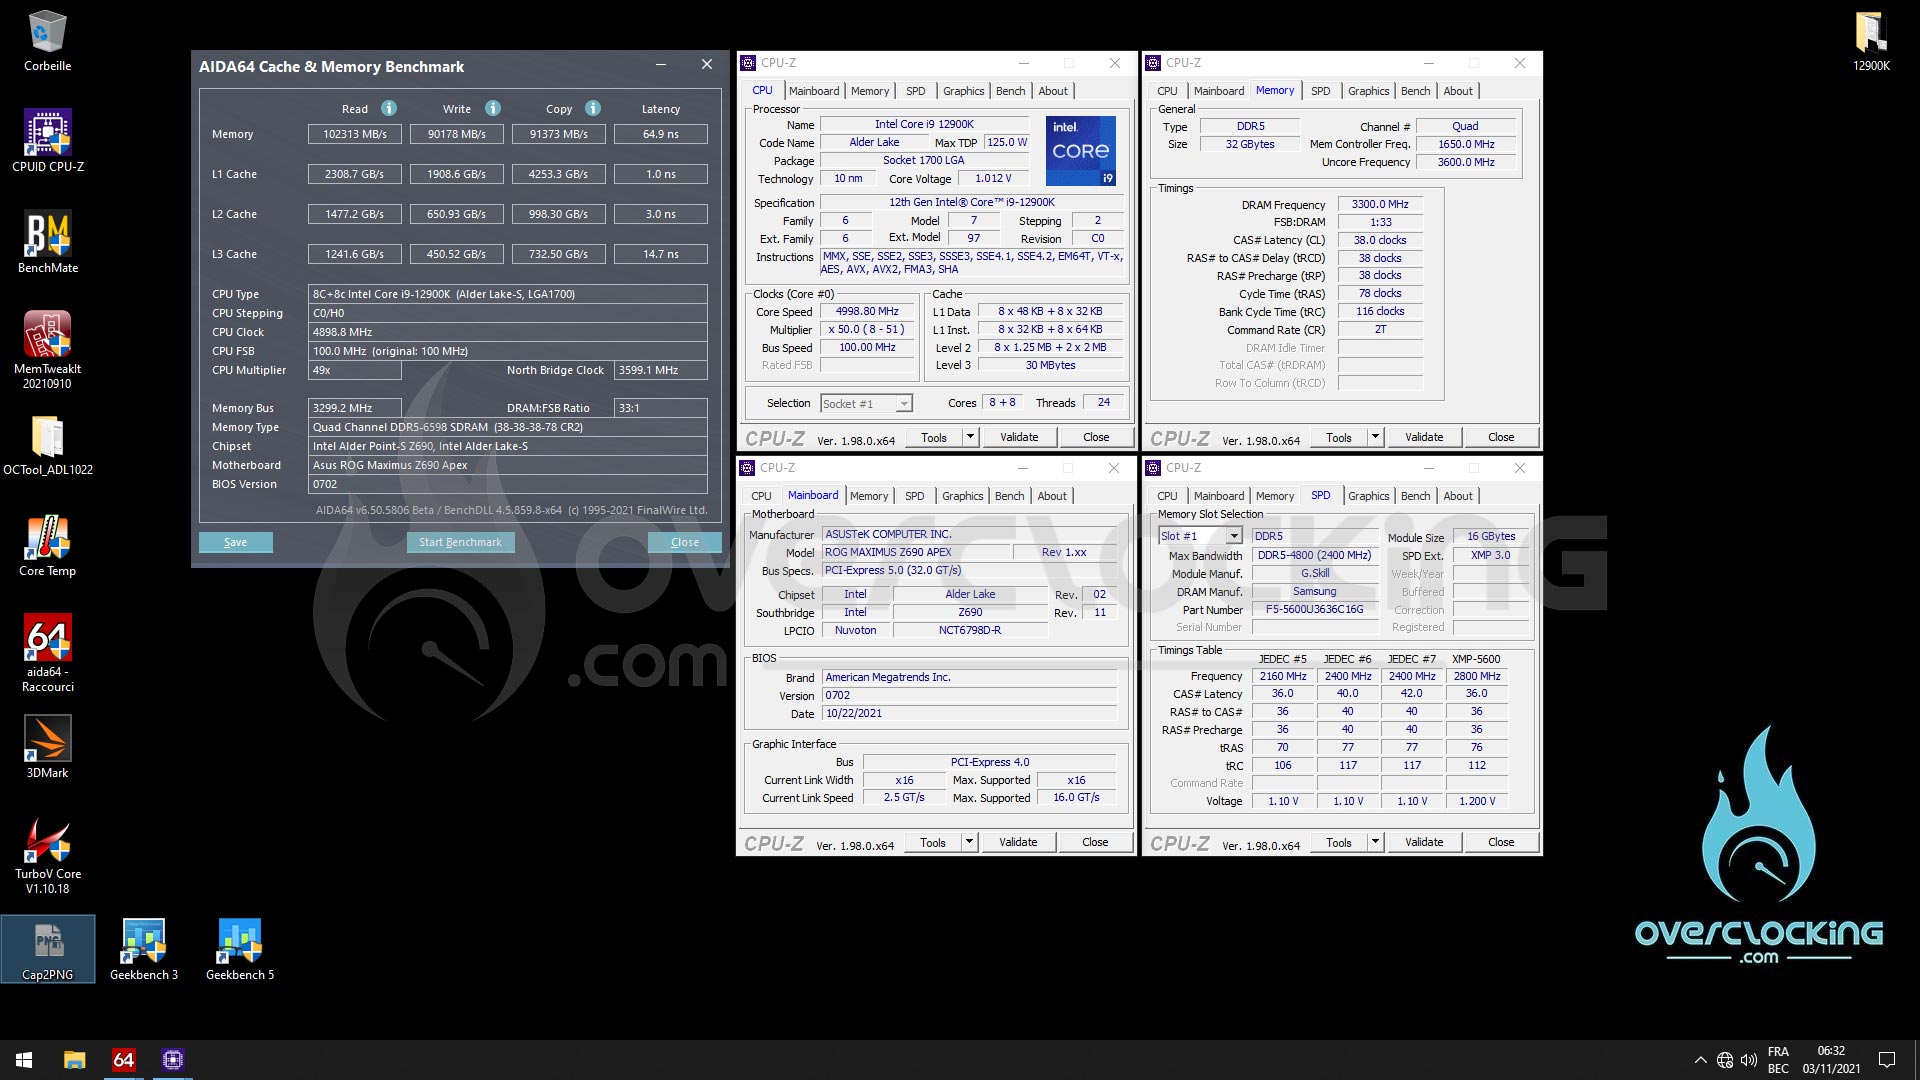Open About tab in bottom-right CPU-Z window

[1458, 496]
